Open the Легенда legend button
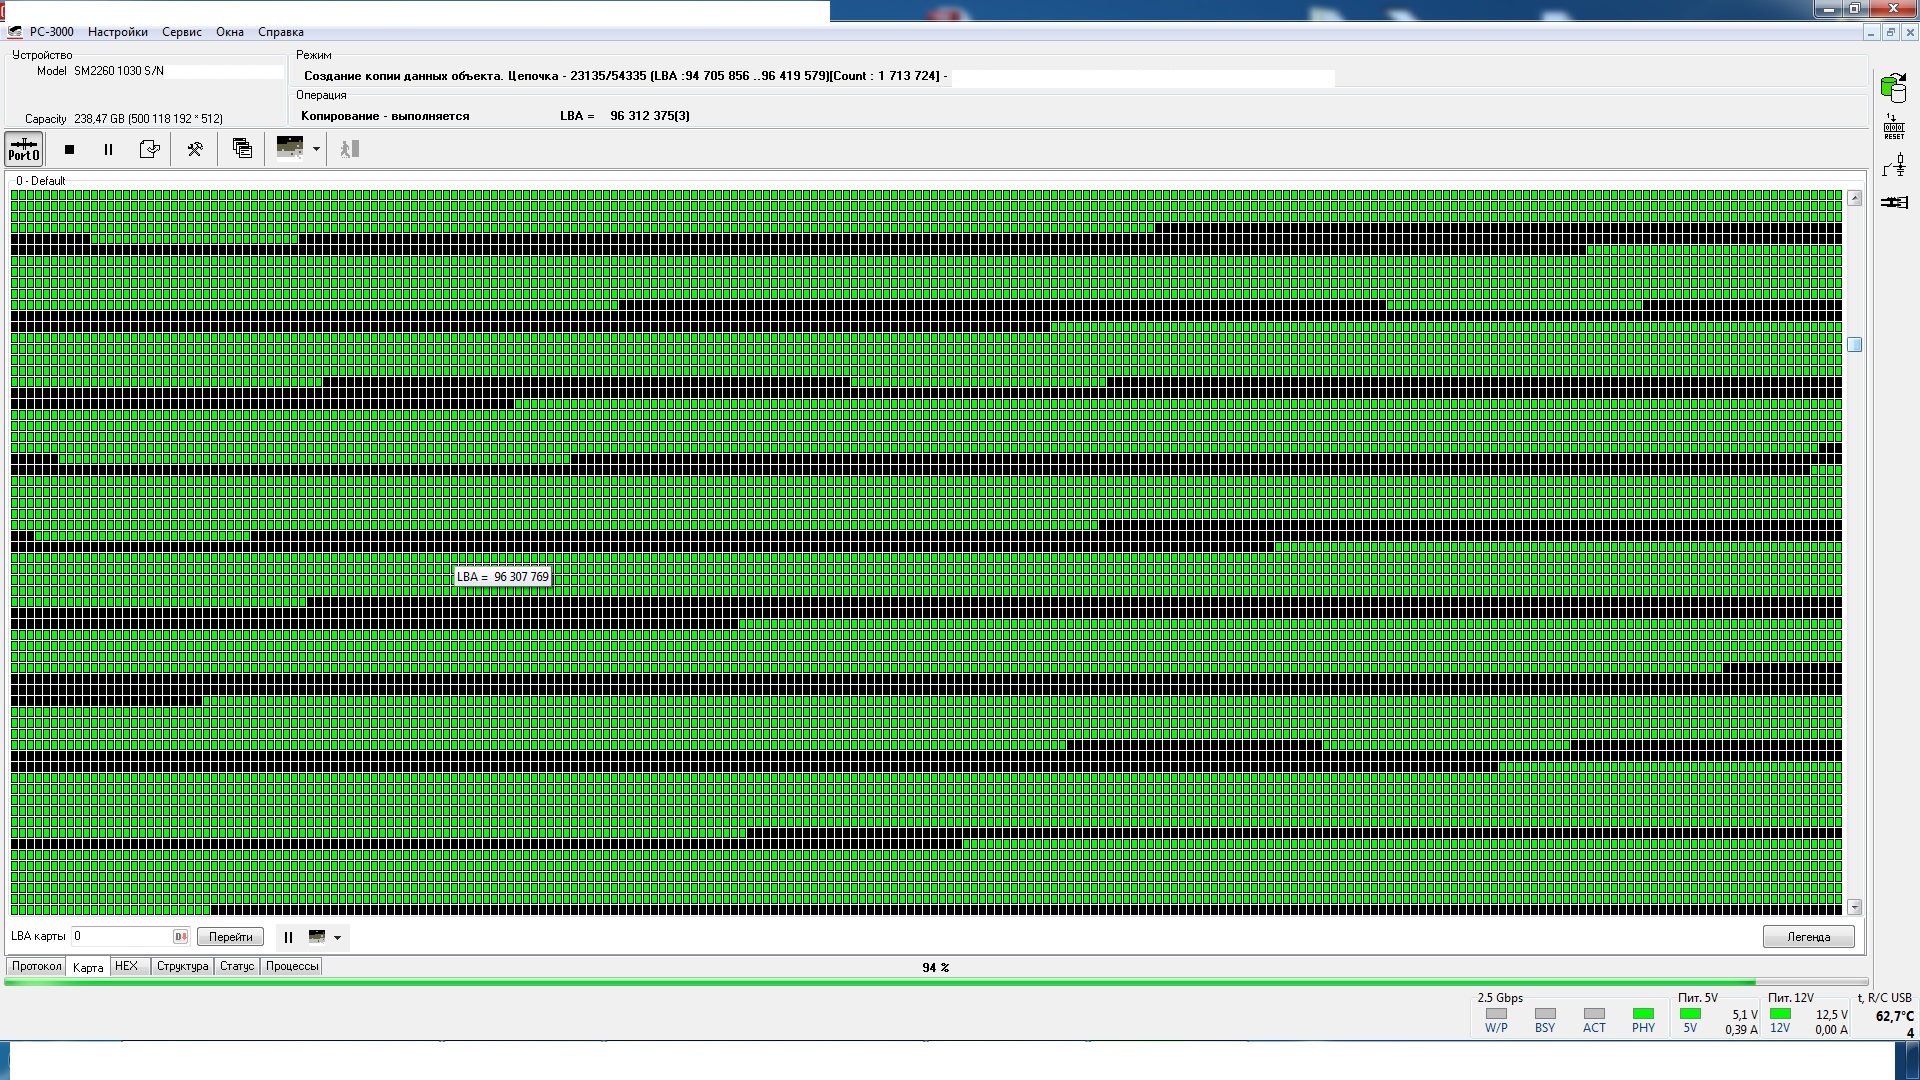The width and height of the screenshot is (1920, 1080). click(1808, 937)
